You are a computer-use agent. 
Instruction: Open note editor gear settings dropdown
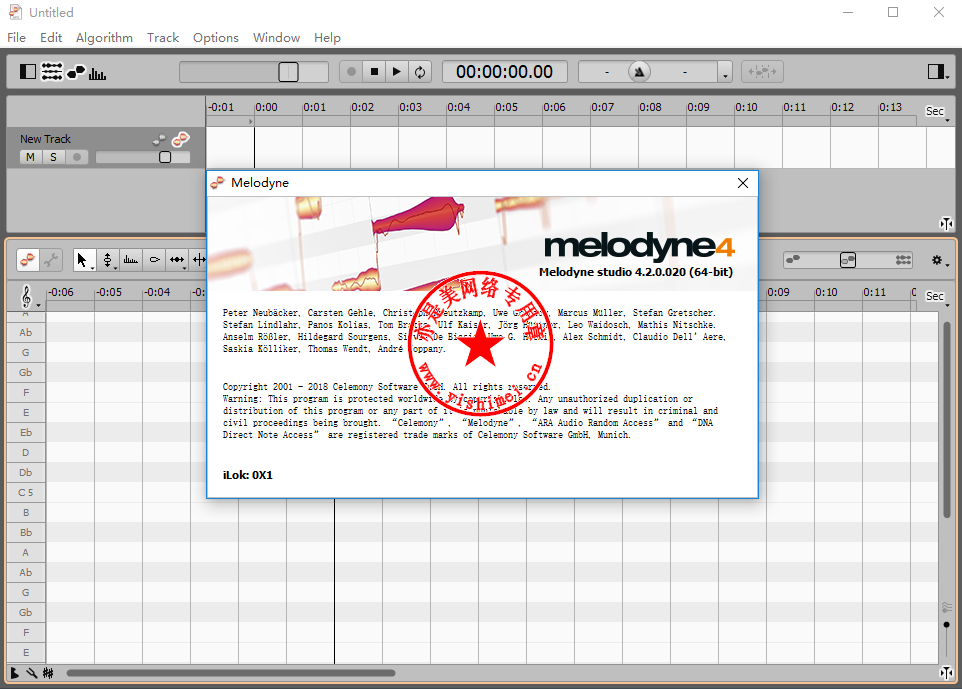point(938,260)
